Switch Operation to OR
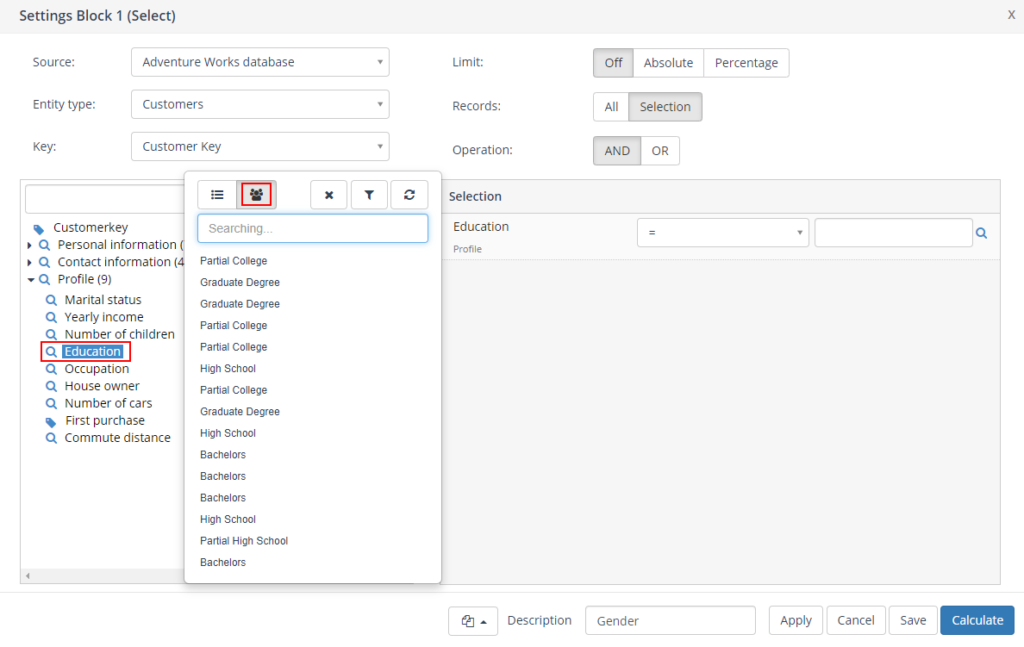Image resolution: width=1024 pixels, height=647 pixels. (660, 151)
